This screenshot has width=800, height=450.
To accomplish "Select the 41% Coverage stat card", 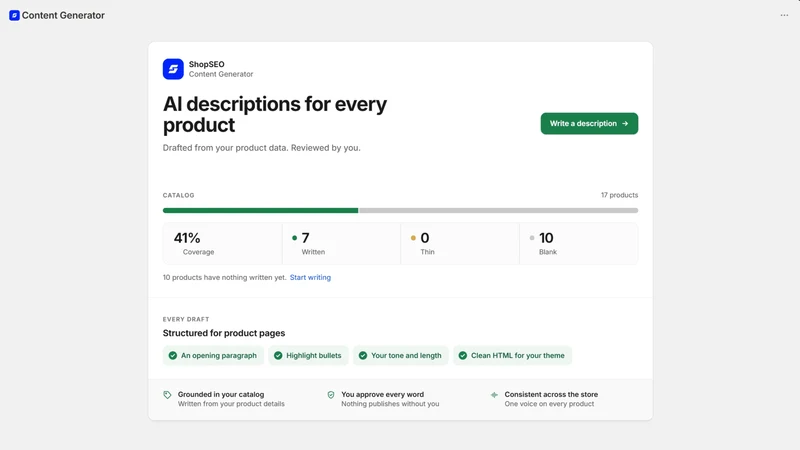I will [222, 243].
